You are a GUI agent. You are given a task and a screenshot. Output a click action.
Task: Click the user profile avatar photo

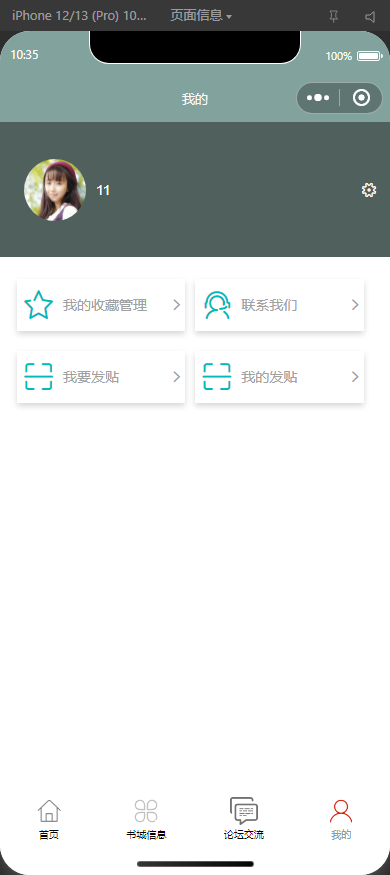pyautogui.click(x=55, y=190)
